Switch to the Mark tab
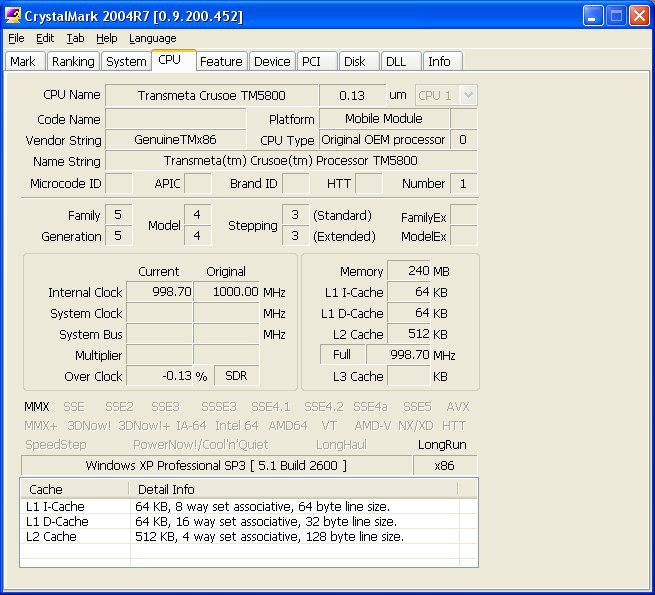The height and width of the screenshot is (595, 655). 23,61
